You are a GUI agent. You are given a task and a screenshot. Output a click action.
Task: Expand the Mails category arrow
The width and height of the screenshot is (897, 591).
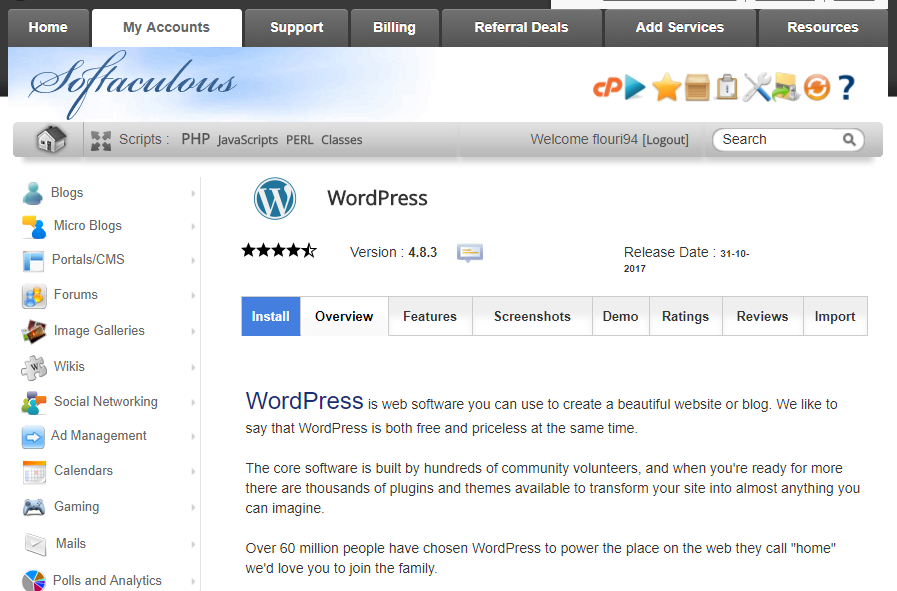point(193,544)
